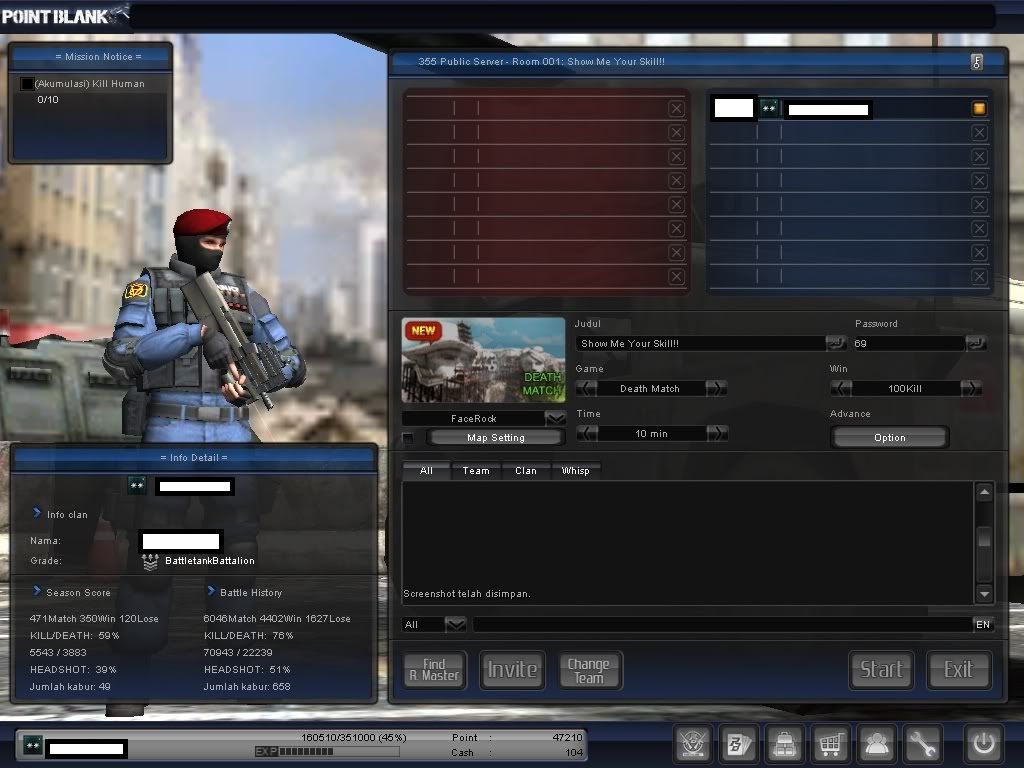Viewport: 1024px width, 768px height.
Task: Close the third red team slot
Action: (x=677, y=157)
